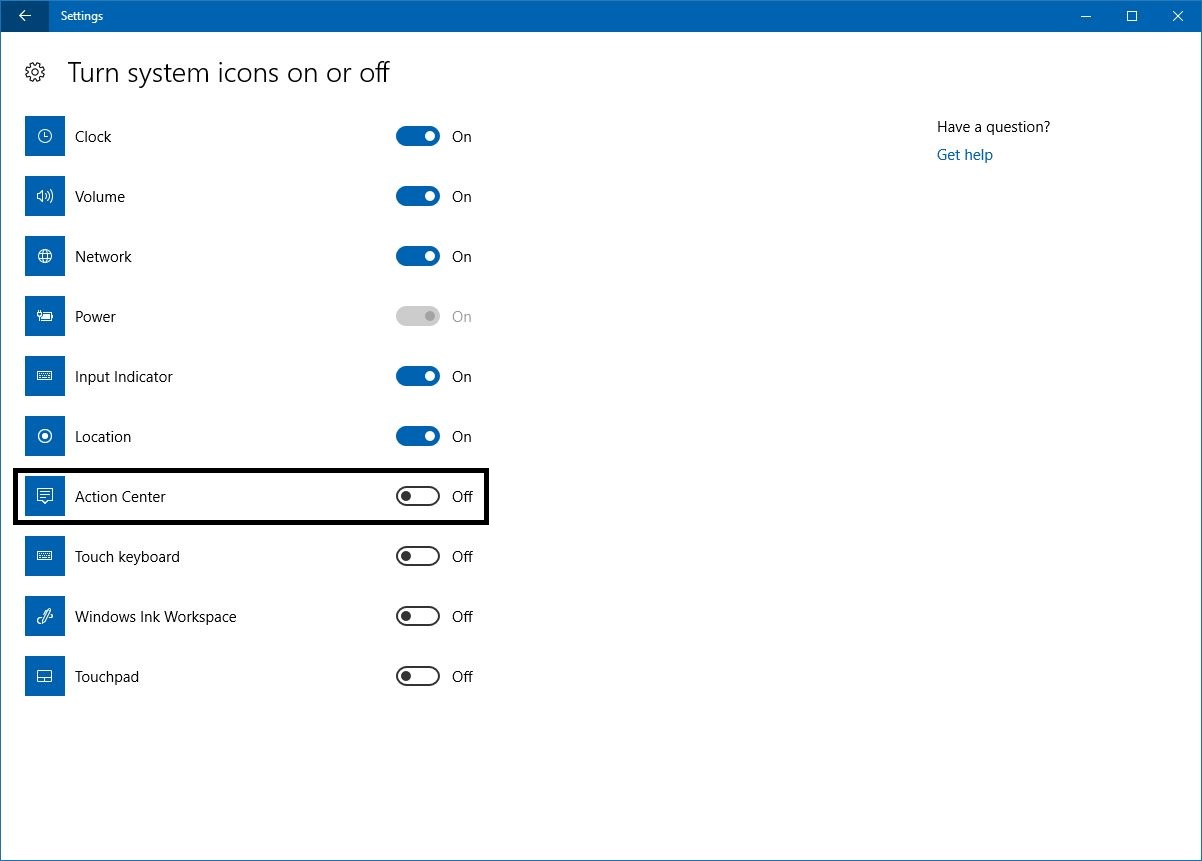Click the Touch keyboard icon
This screenshot has height=861, width=1202.
[44, 556]
